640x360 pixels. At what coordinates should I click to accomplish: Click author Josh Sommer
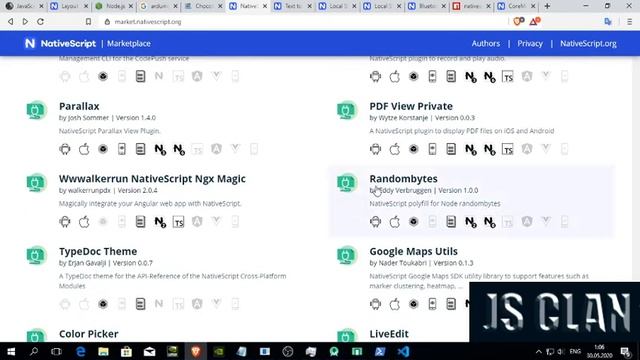coord(88,118)
